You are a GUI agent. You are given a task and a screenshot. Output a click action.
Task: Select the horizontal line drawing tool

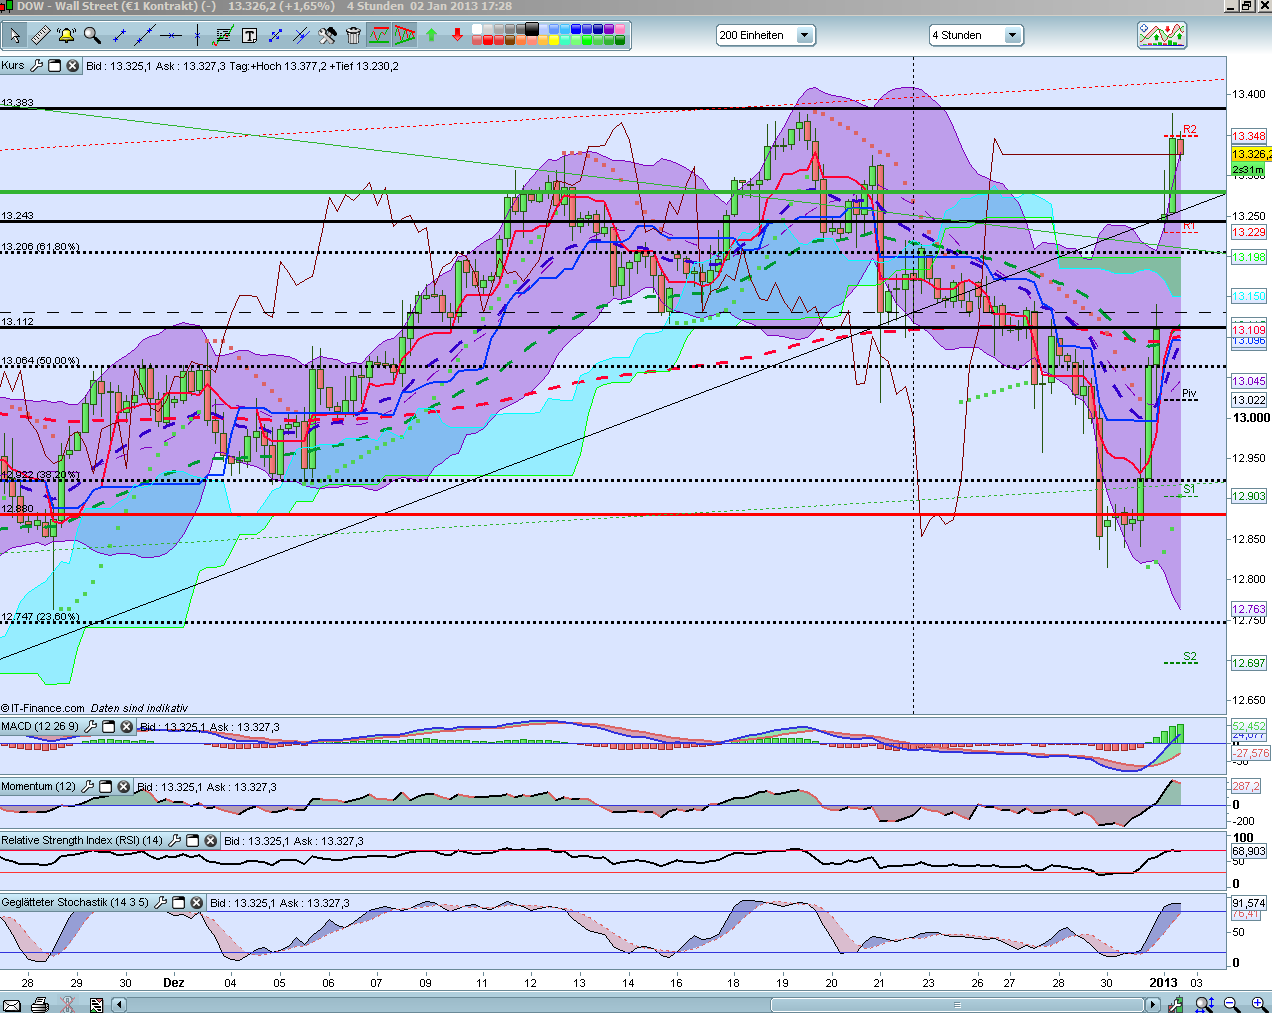point(171,36)
